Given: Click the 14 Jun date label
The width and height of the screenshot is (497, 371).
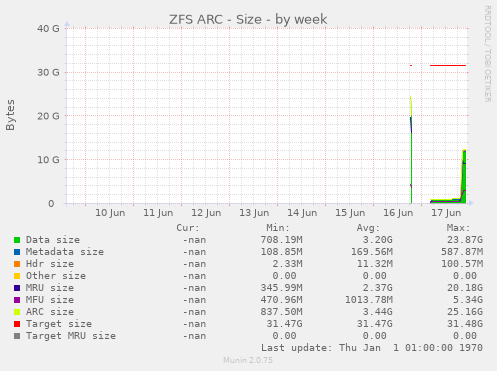Looking at the screenshot, I should tap(302, 213).
